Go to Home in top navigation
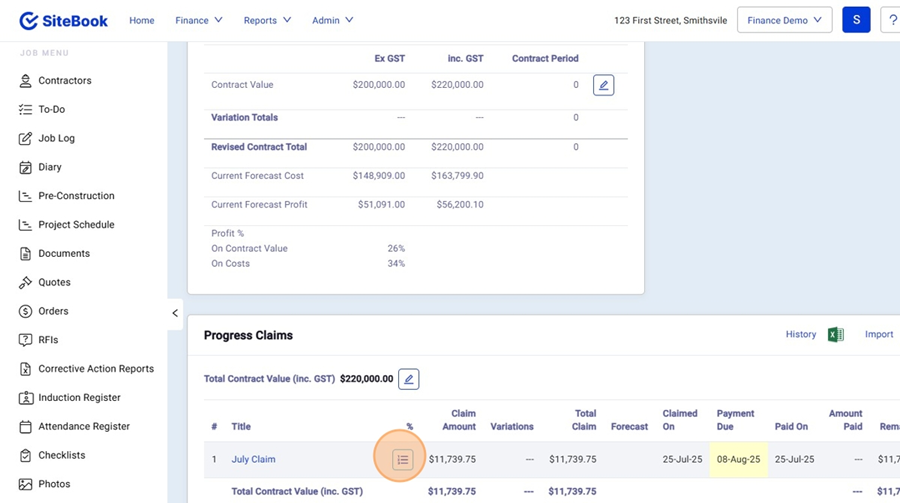The height and width of the screenshot is (503, 900). tap(142, 20)
